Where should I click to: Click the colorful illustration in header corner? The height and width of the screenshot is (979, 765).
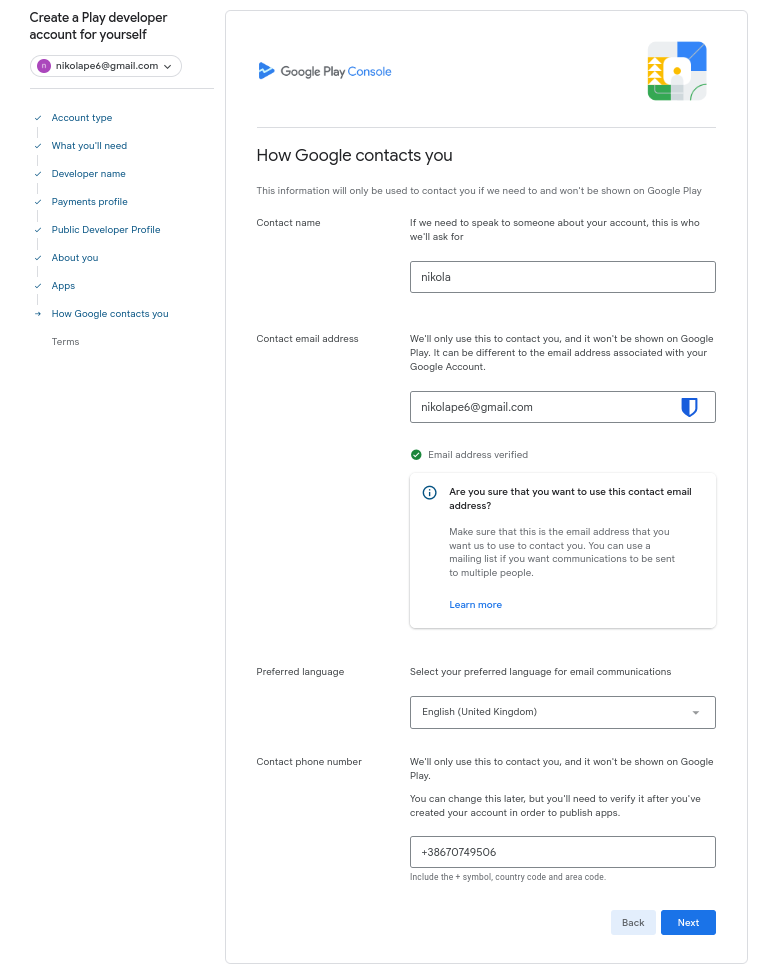[677, 71]
